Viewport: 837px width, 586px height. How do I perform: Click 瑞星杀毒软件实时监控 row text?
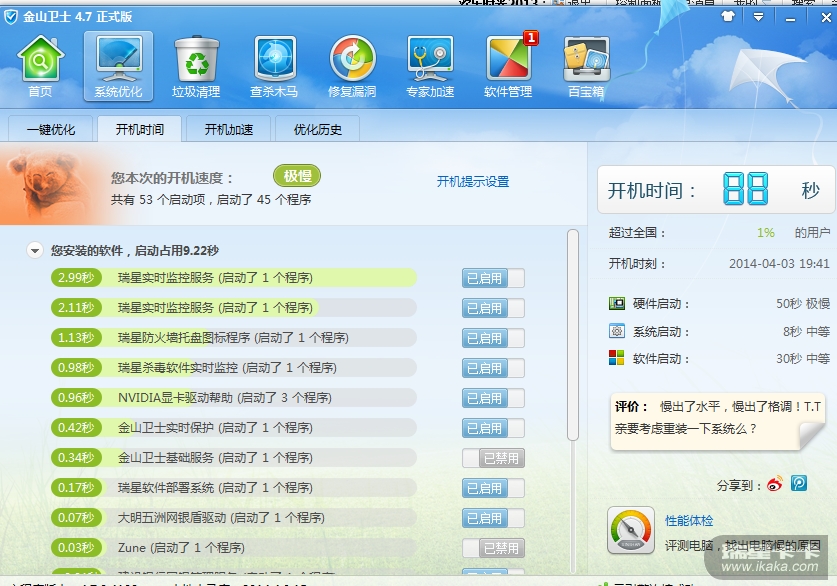227,368
